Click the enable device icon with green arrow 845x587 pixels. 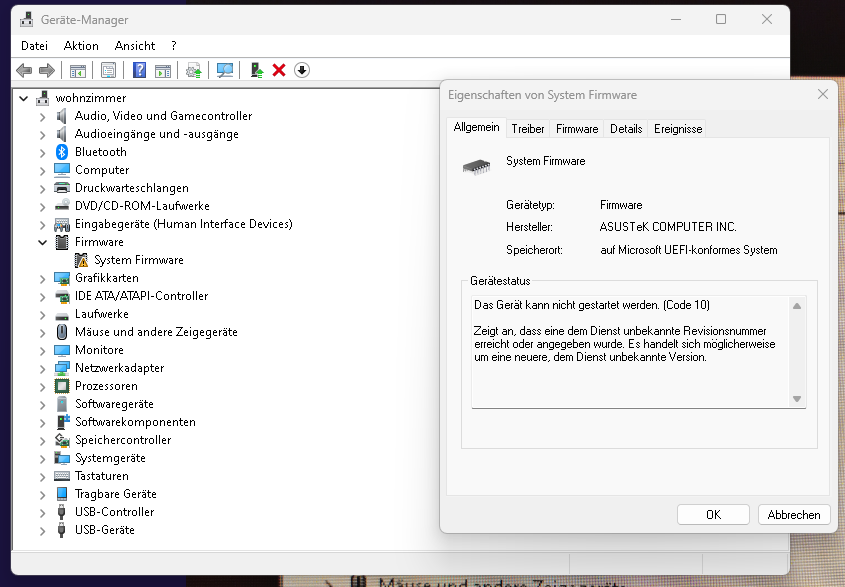(257, 70)
